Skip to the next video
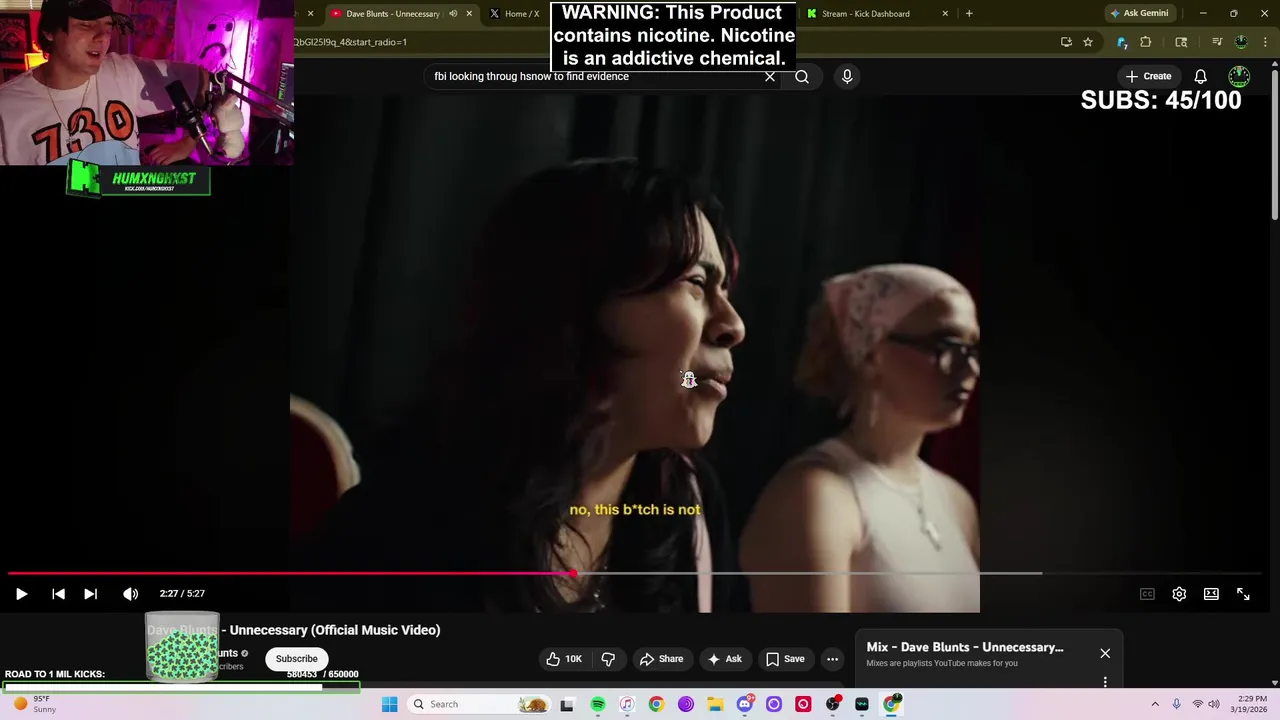 (90, 594)
